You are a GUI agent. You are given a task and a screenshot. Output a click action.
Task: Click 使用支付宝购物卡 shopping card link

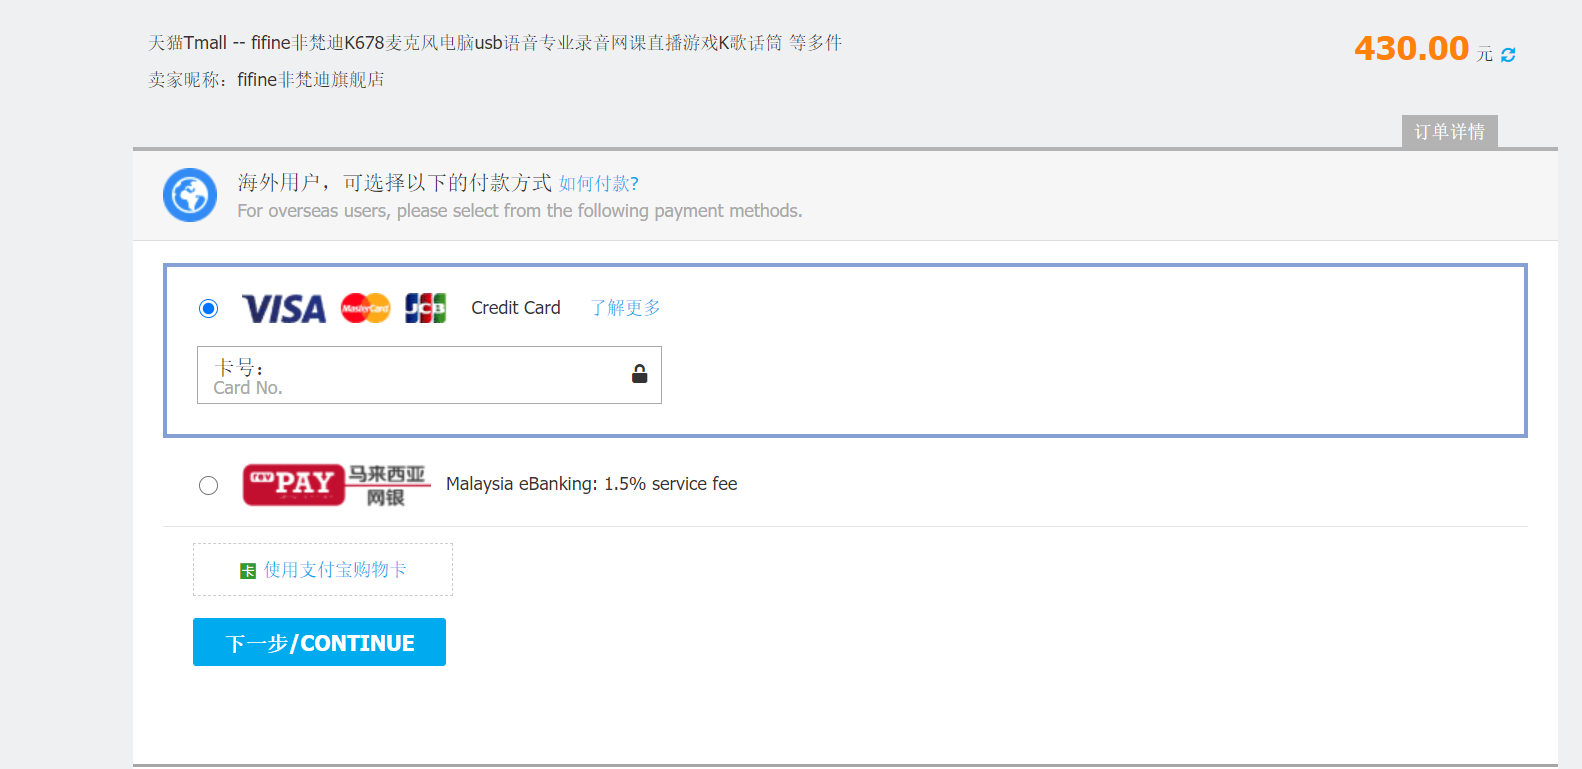(x=335, y=570)
